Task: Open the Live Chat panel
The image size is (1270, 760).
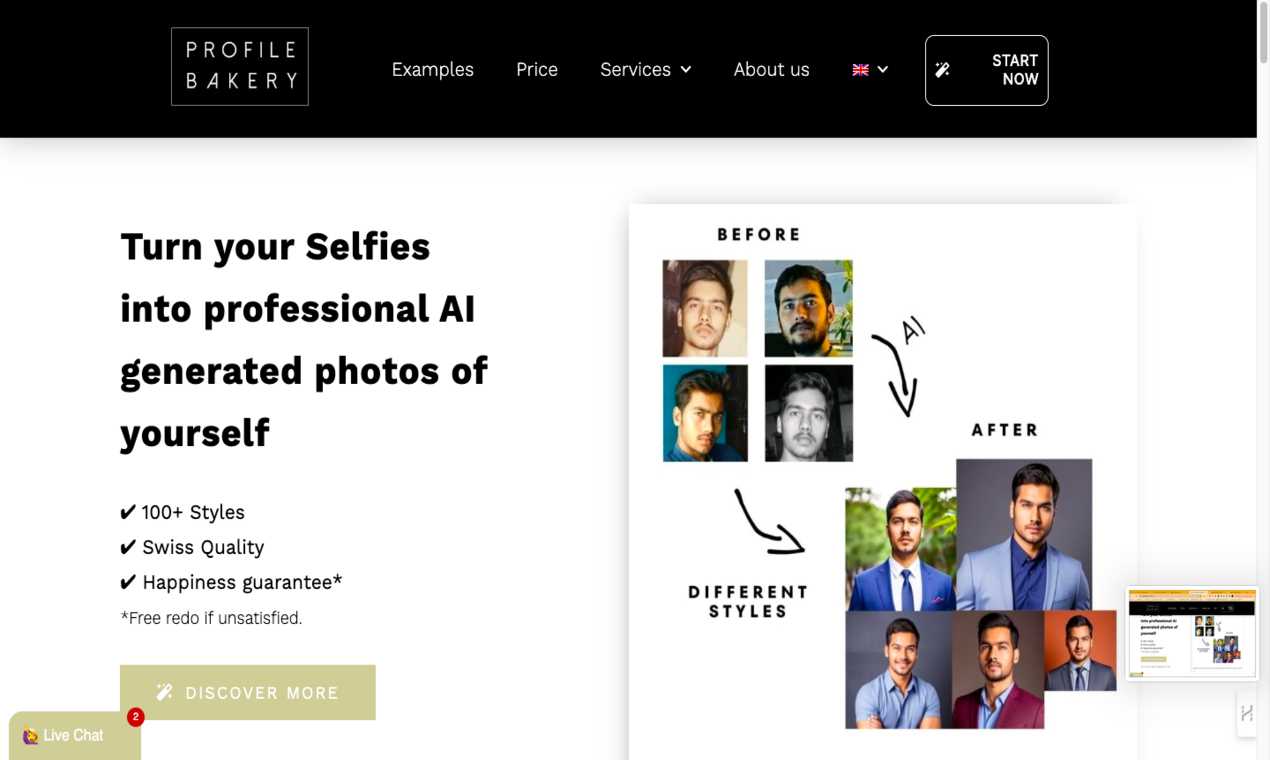Action: (73, 735)
